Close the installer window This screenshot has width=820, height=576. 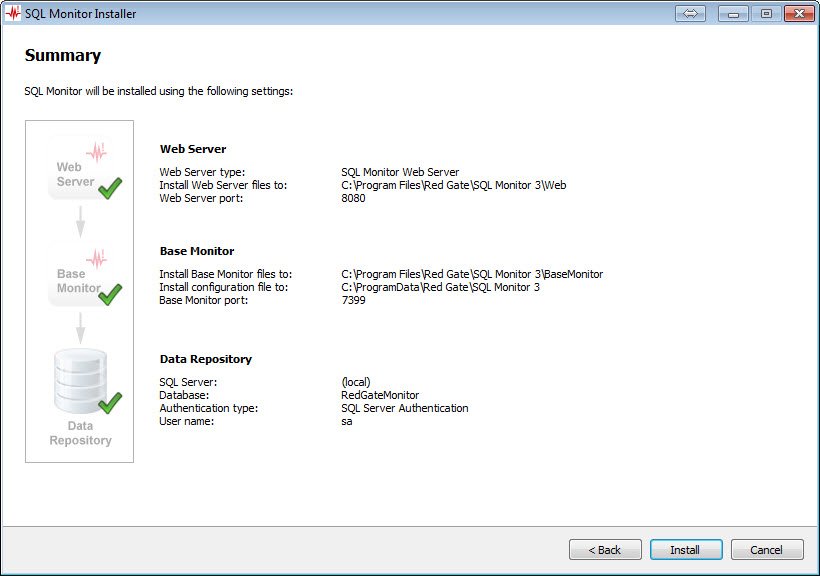click(799, 14)
